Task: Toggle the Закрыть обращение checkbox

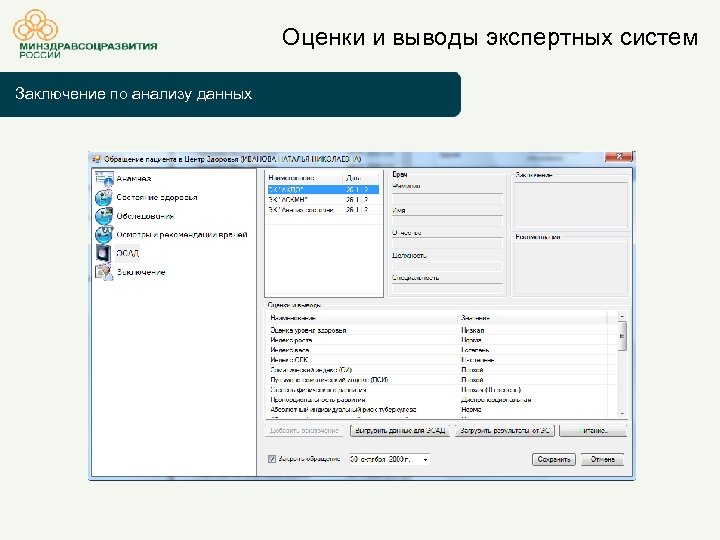Action: pos(272,459)
